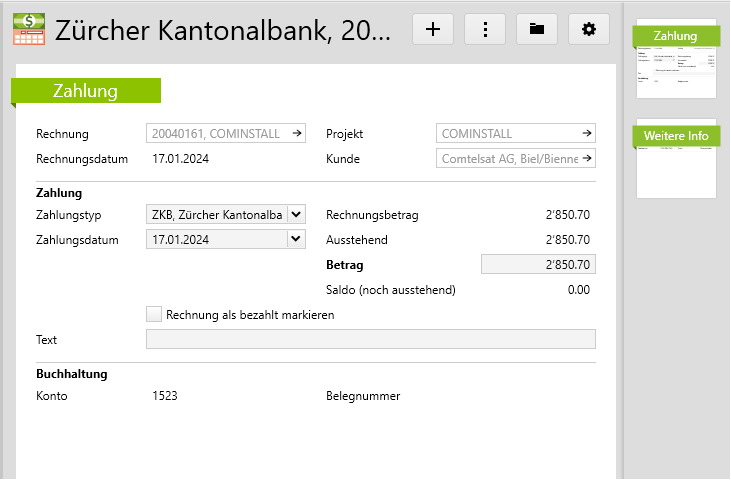Check 'Rechnung als bezahlt markieren' box
This screenshot has width=731, height=480.
[x=154, y=314]
